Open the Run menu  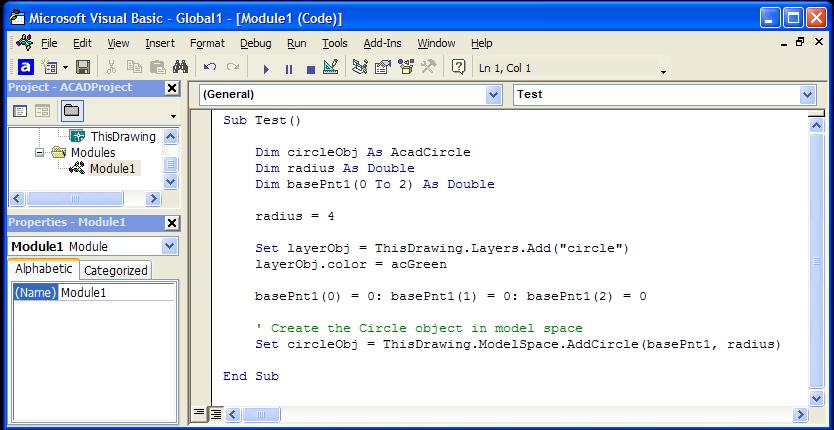[x=297, y=44]
